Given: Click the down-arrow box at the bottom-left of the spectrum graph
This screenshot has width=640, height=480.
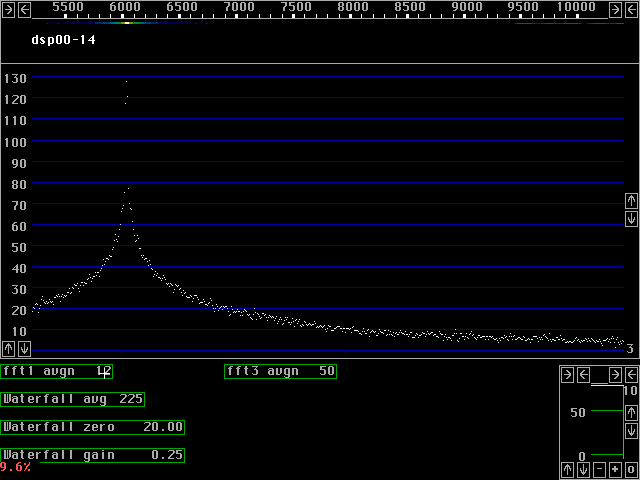Looking at the screenshot, I should (24, 349).
